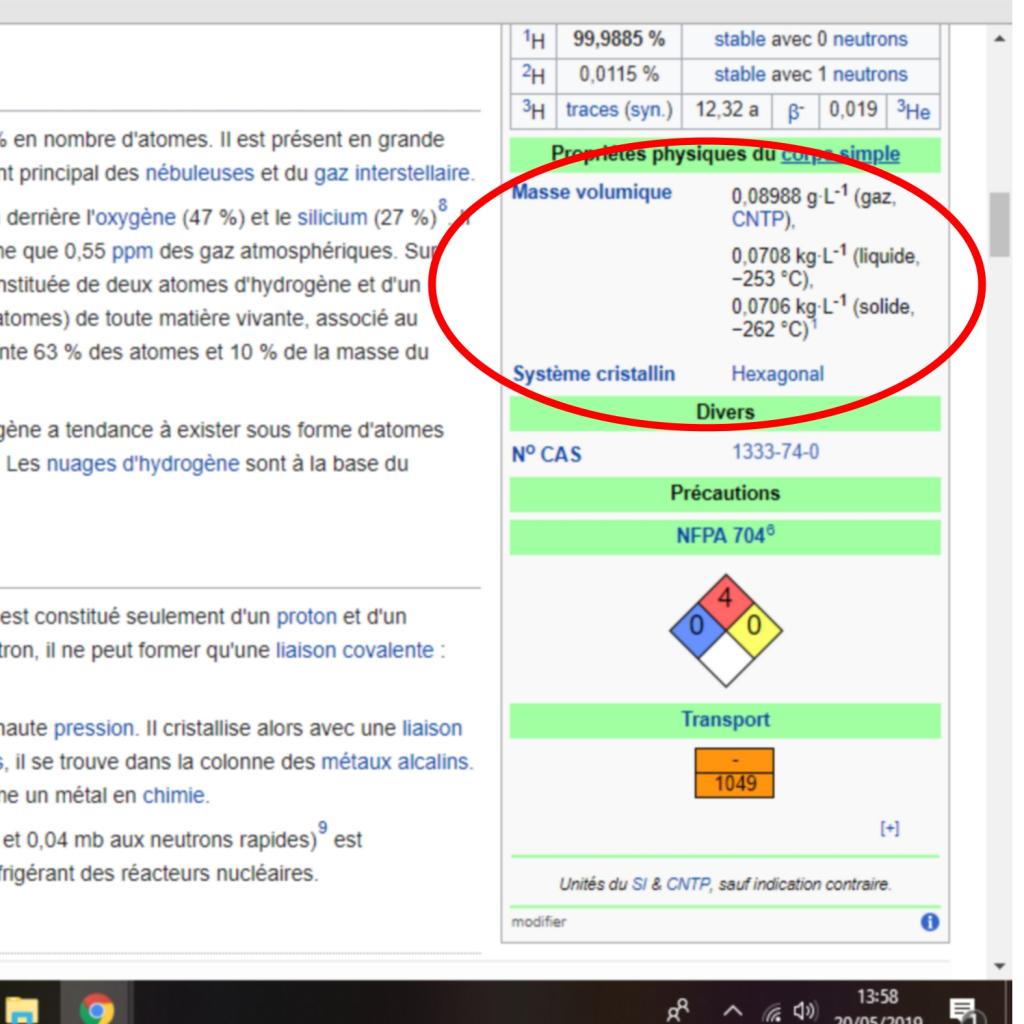Click the blue health 0 diamond
The image size is (1024, 1024).
697,628
